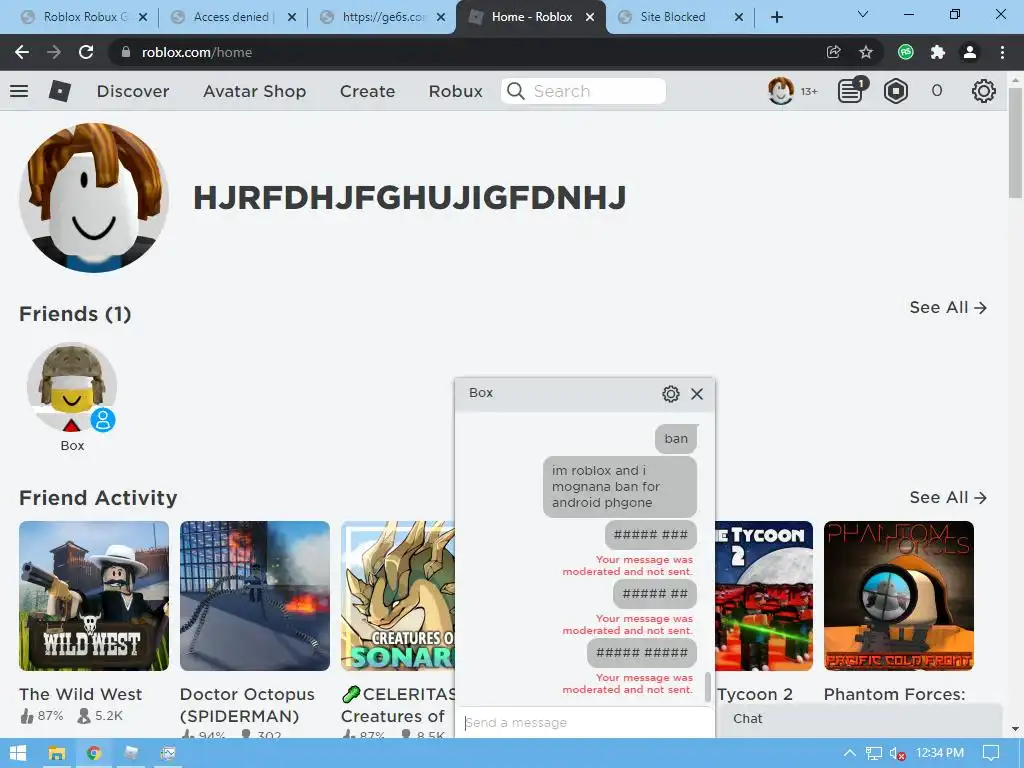The height and width of the screenshot is (768, 1024).
Task: Open File Explorer from taskbar
Action: click(x=57, y=753)
